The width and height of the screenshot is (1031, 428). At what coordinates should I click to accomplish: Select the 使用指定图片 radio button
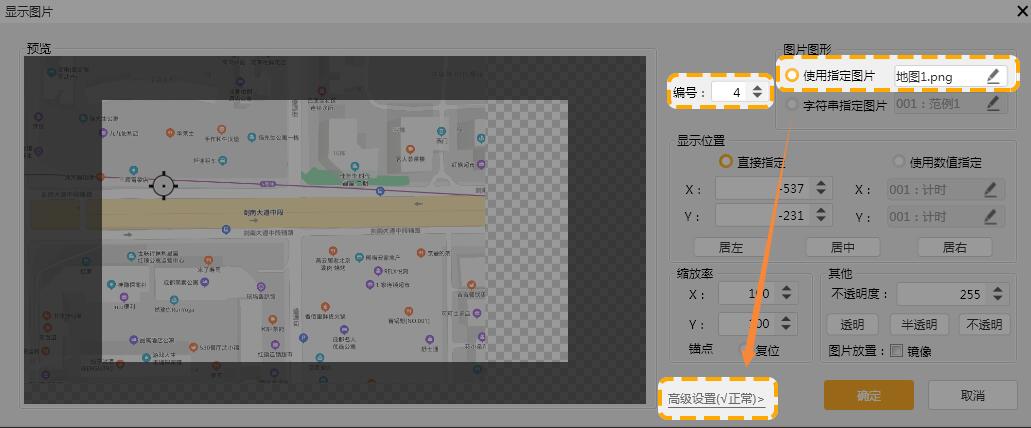(x=793, y=76)
